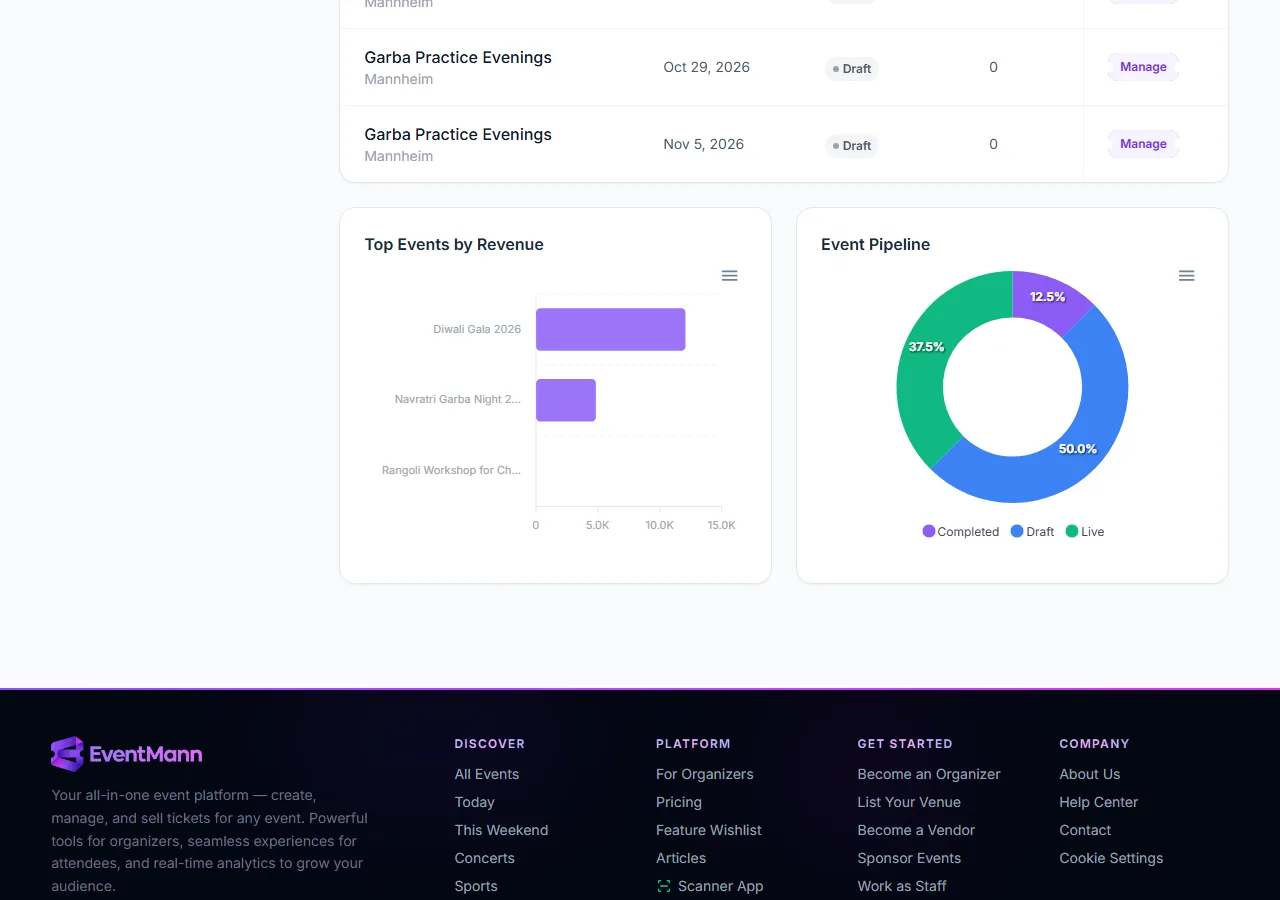This screenshot has height=900, width=1280.
Task: Go to This Weekend events
Action: click(501, 830)
